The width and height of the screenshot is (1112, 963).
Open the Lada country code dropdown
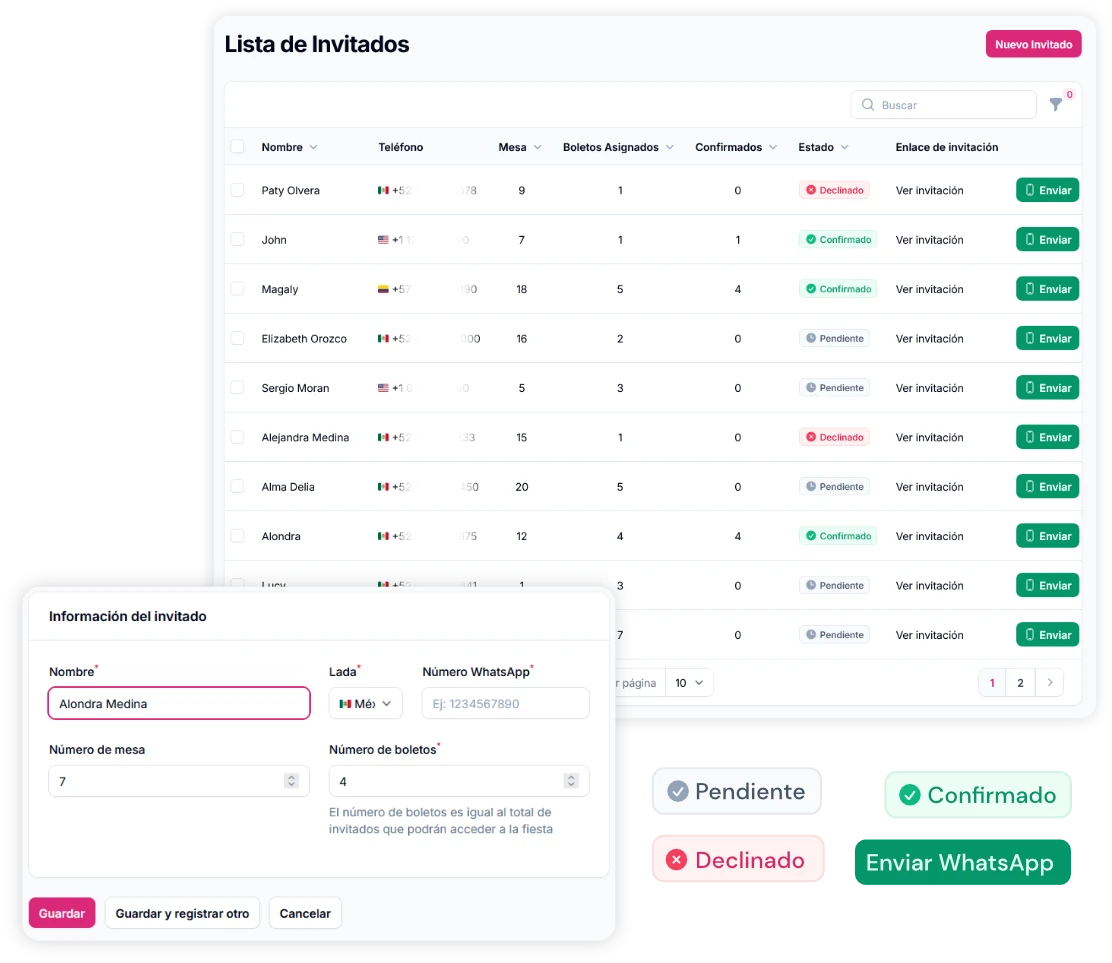pyautogui.click(x=365, y=704)
